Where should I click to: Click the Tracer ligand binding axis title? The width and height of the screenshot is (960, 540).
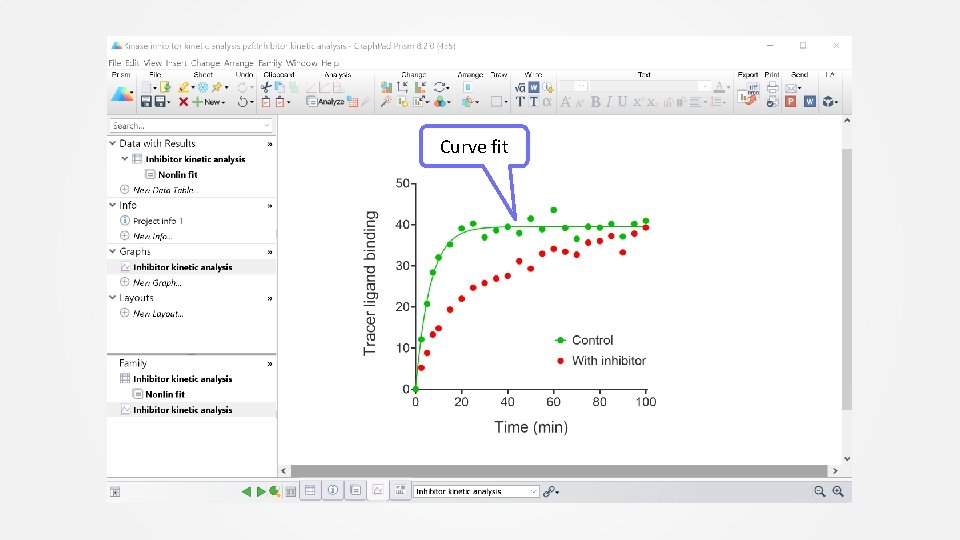click(370, 283)
